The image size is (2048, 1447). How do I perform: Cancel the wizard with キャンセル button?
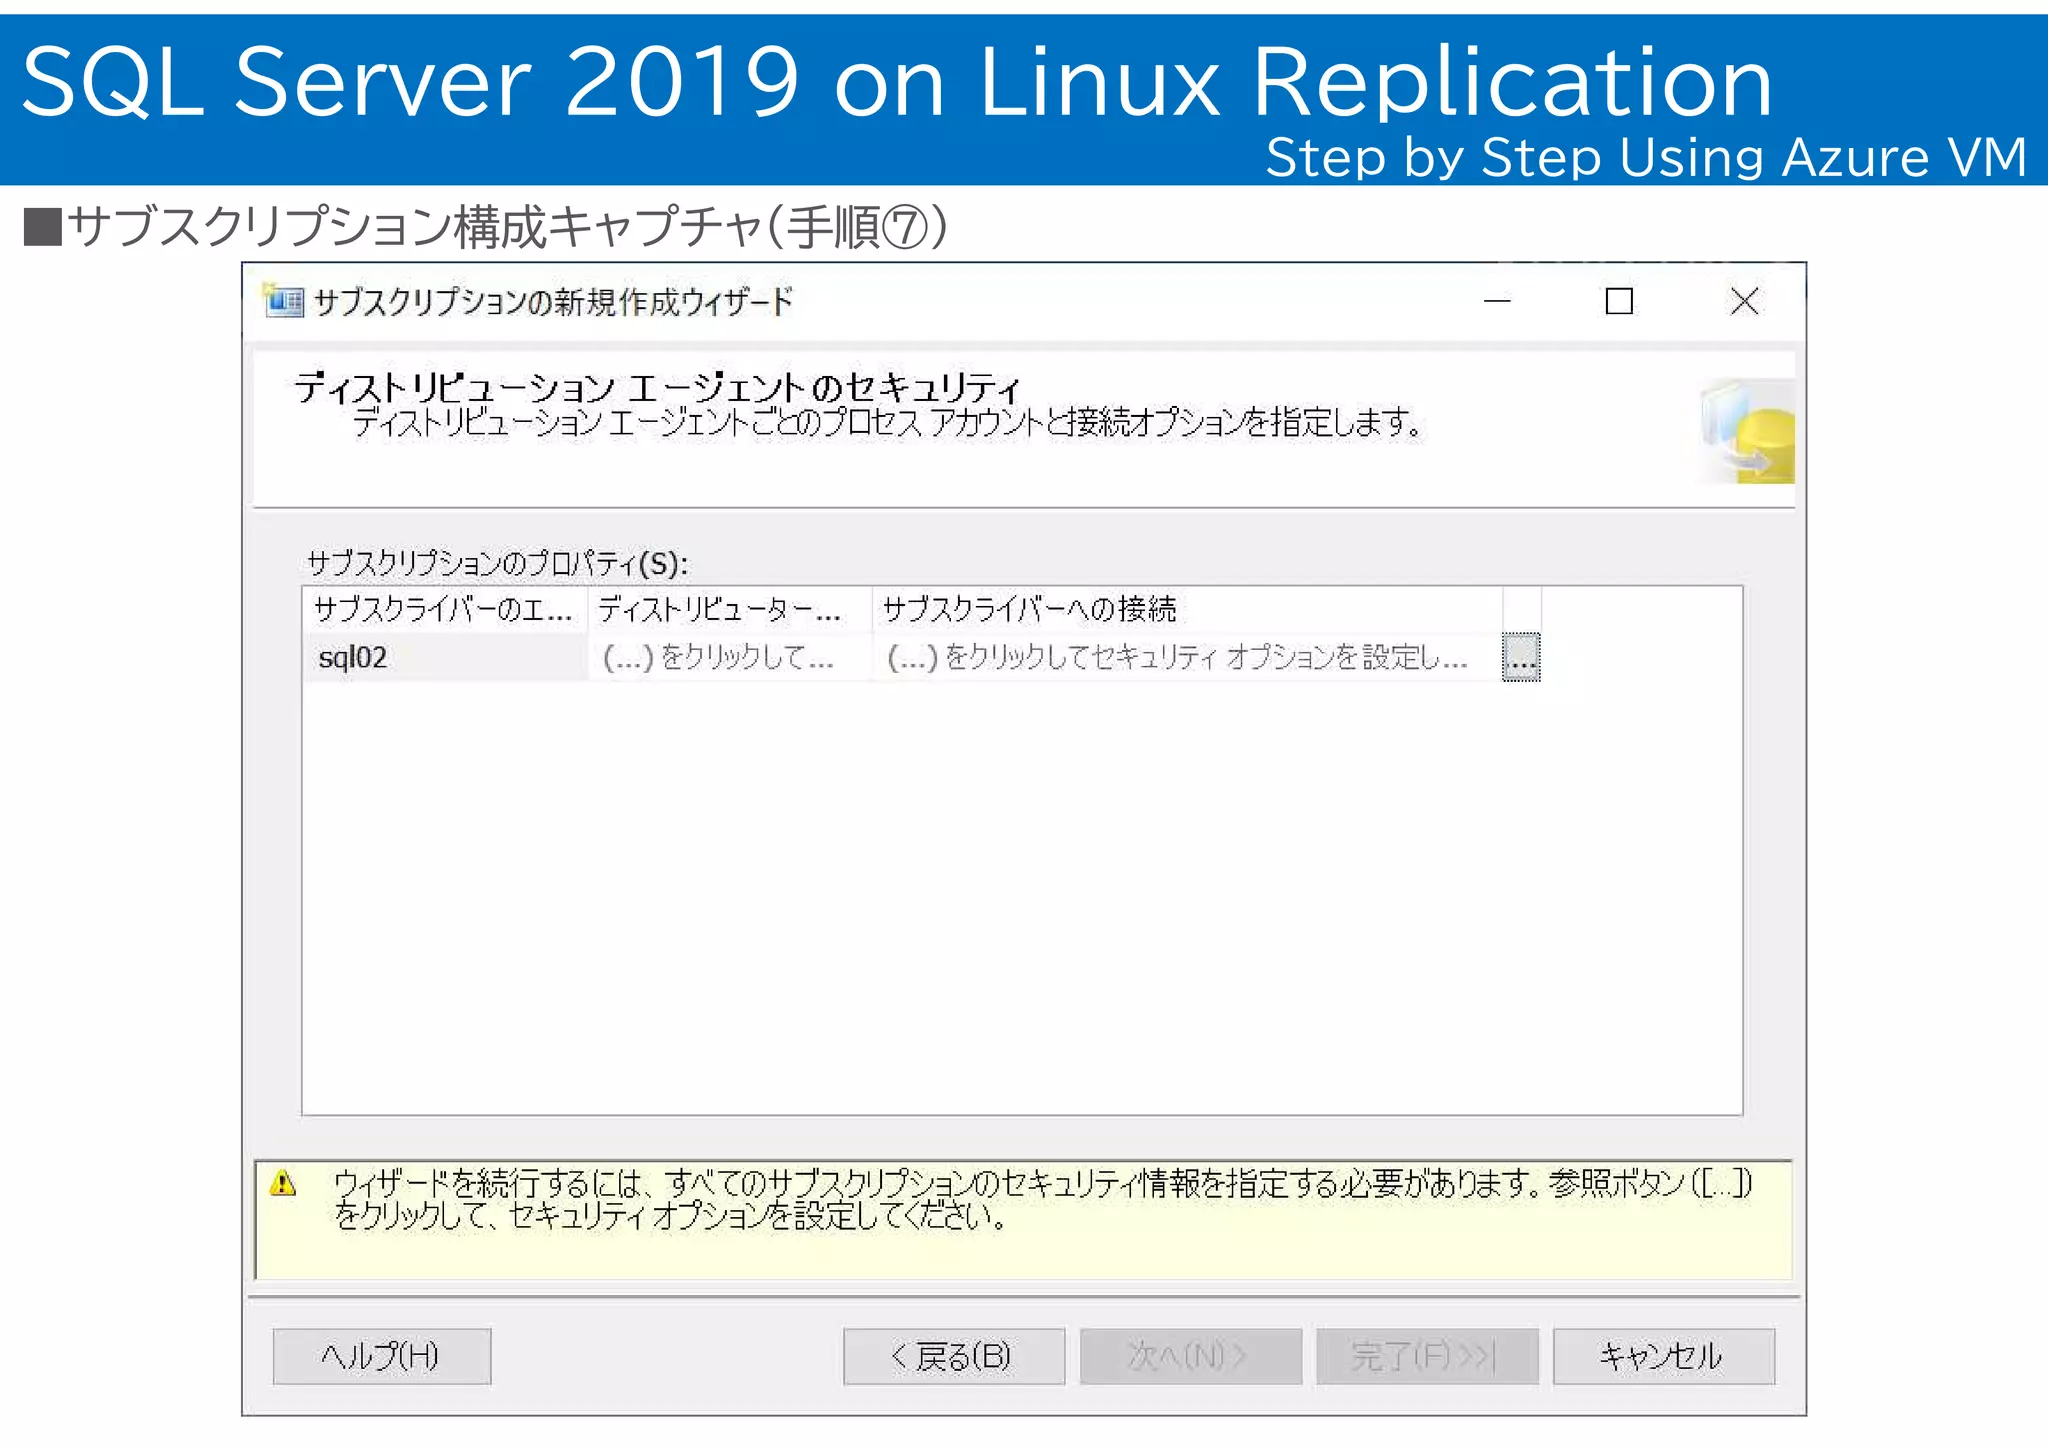pyautogui.click(x=1663, y=1356)
